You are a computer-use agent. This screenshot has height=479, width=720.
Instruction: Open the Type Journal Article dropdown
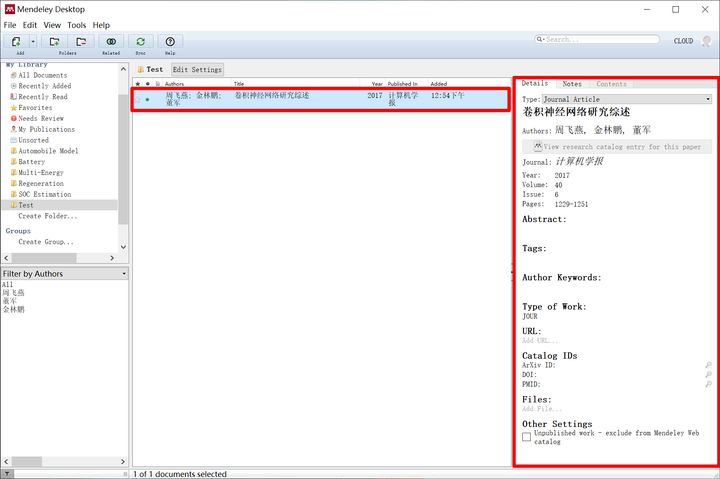point(627,99)
